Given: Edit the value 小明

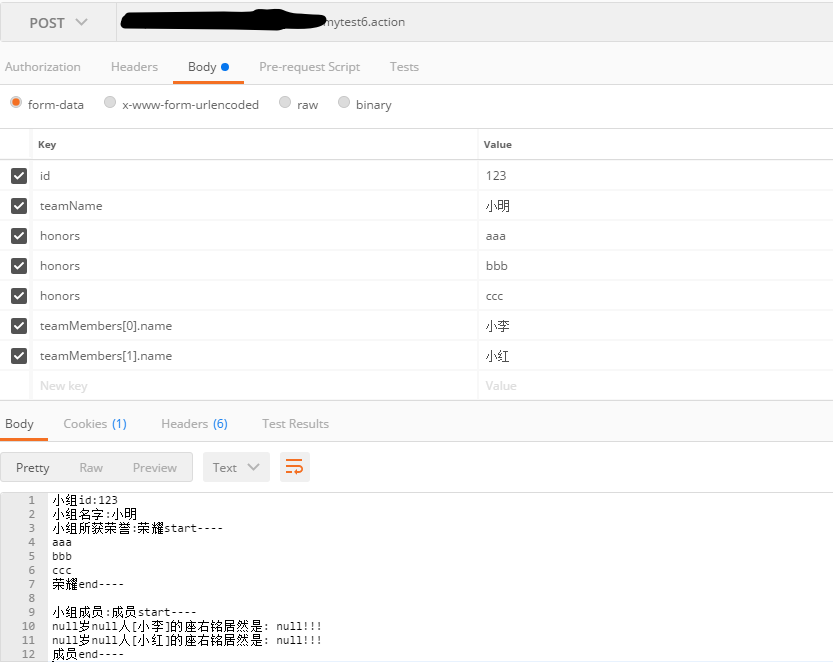Looking at the screenshot, I should 656,206.
